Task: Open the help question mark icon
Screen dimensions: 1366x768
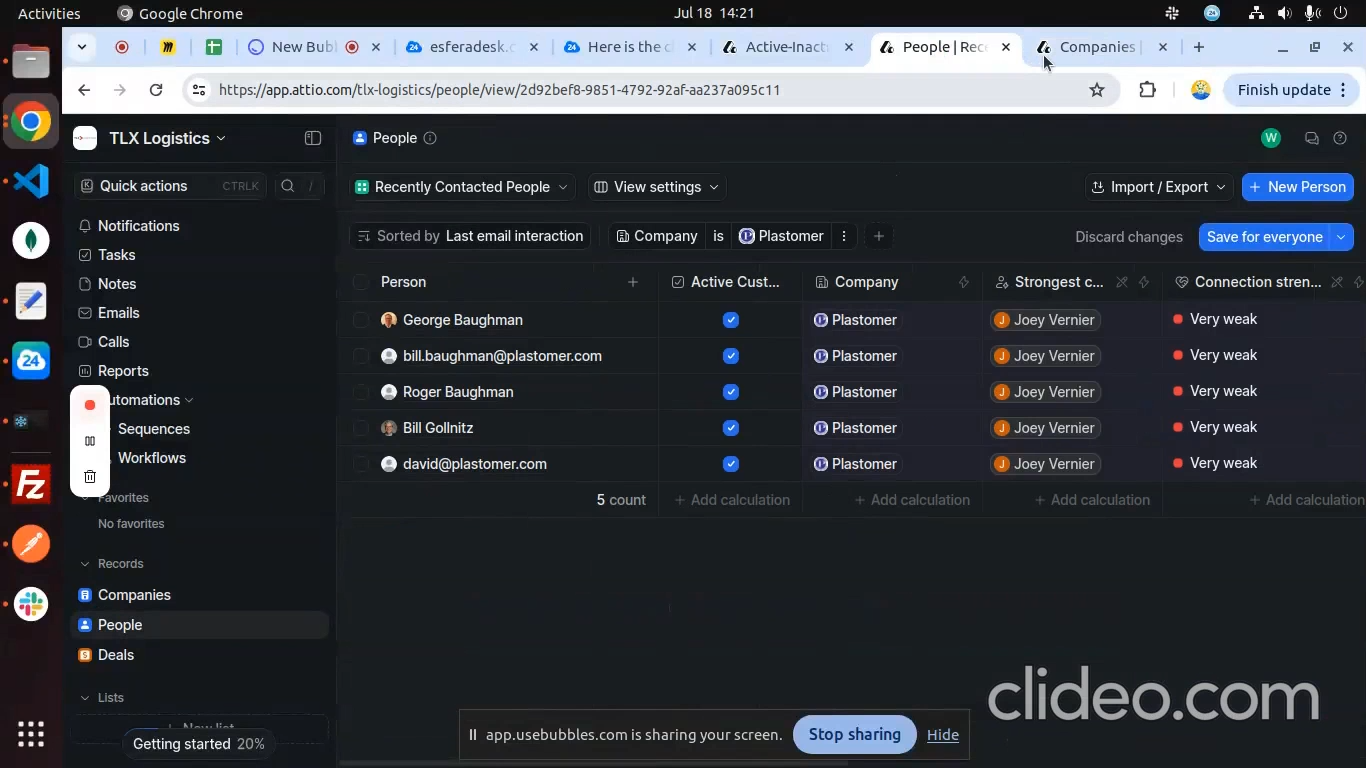Action: coord(1340,138)
